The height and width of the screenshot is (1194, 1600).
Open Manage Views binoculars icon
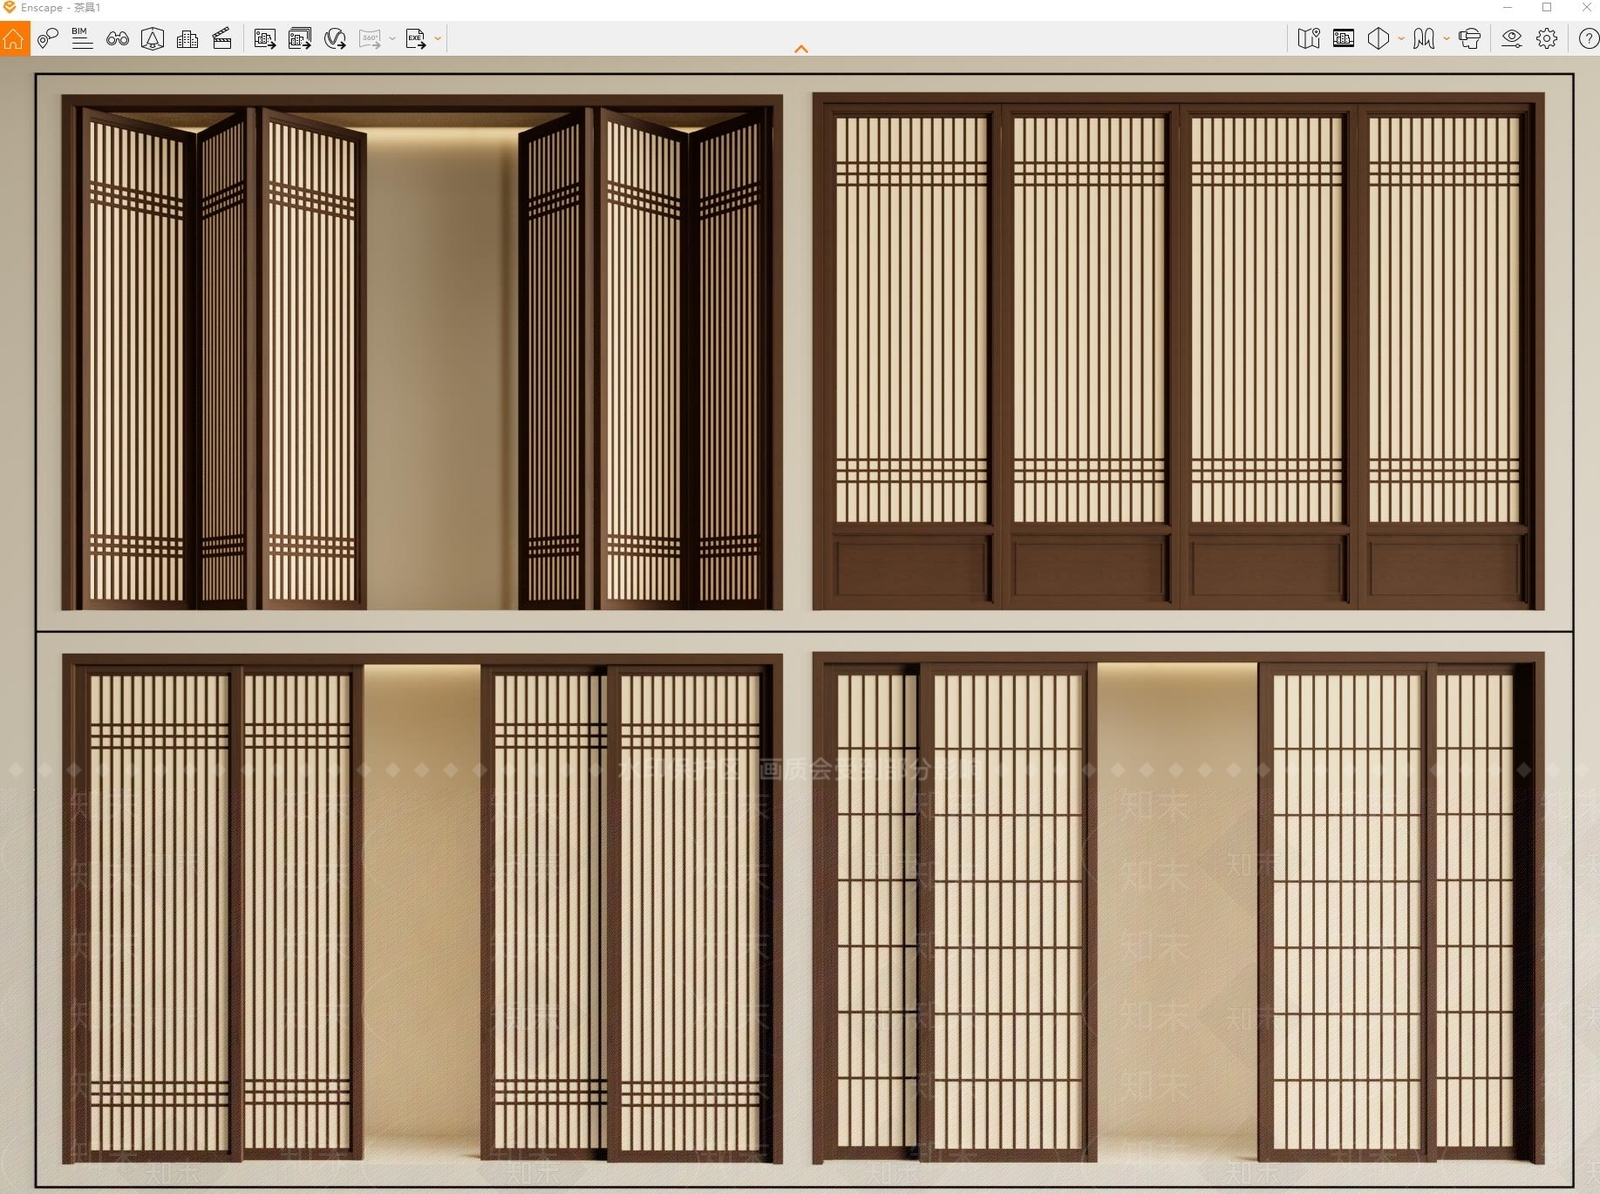coord(118,39)
